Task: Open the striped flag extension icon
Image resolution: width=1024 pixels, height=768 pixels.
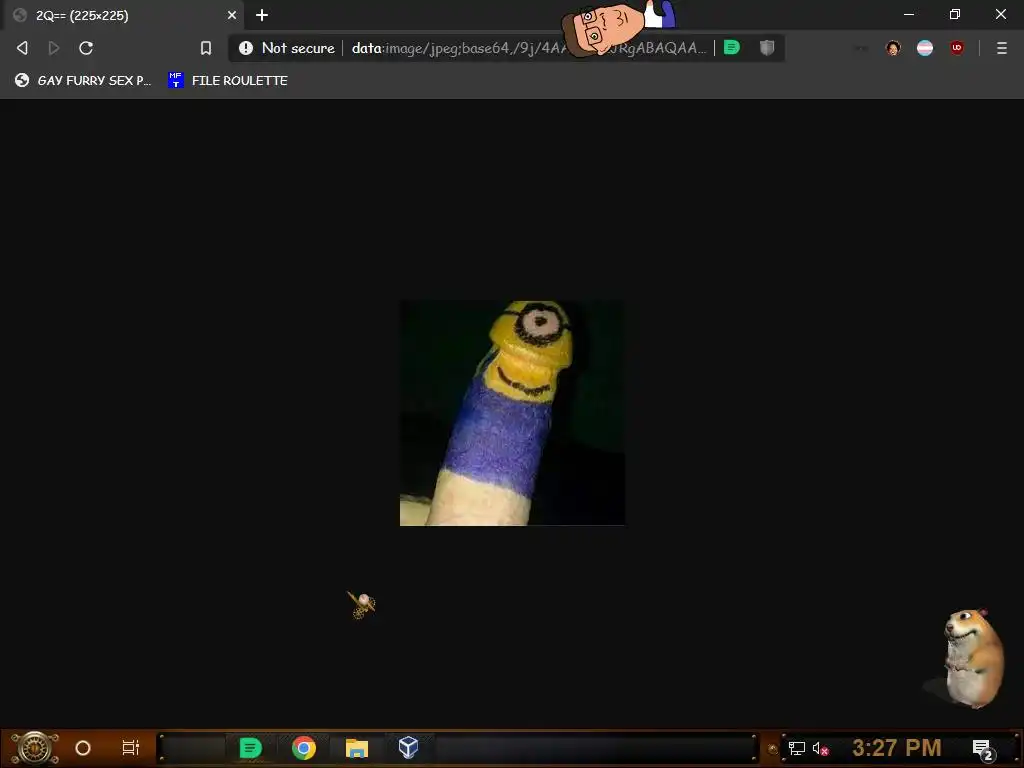Action: click(x=925, y=48)
